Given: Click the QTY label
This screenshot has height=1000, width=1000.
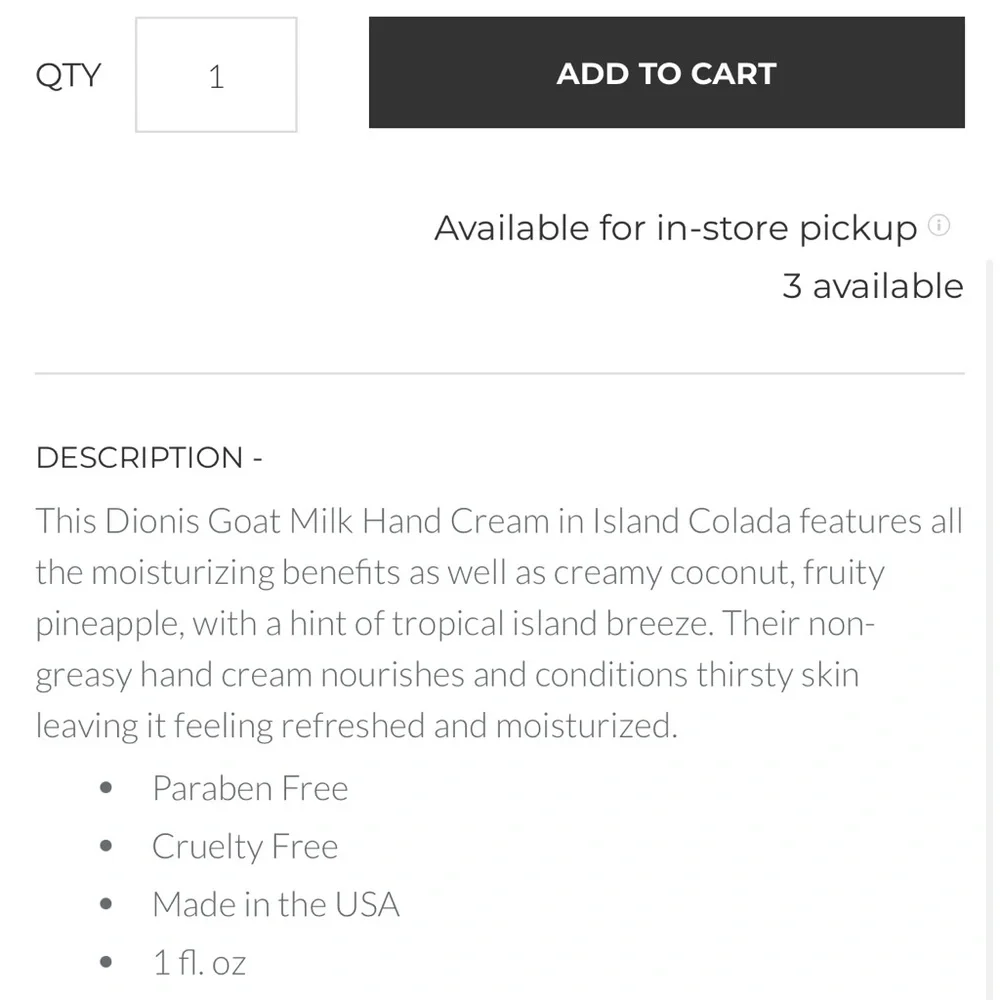Looking at the screenshot, I should [x=69, y=74].
